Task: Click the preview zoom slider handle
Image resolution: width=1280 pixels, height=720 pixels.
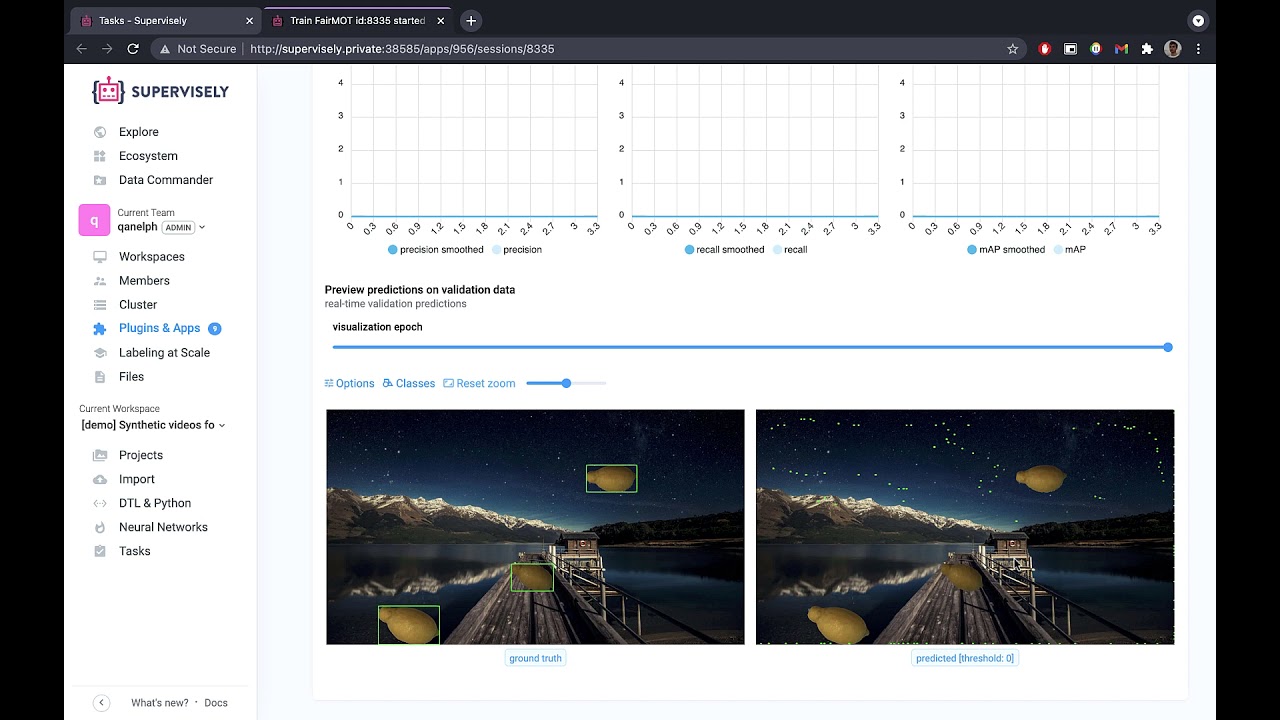Action: click(x=566, y=383)
